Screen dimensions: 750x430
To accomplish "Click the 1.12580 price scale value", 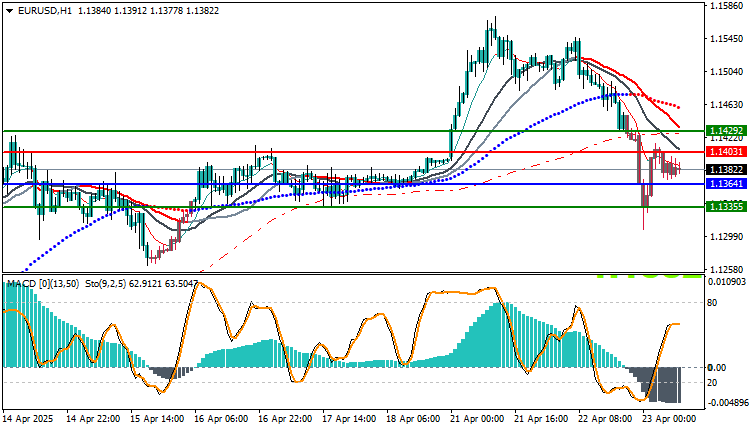I will [727, 270].
